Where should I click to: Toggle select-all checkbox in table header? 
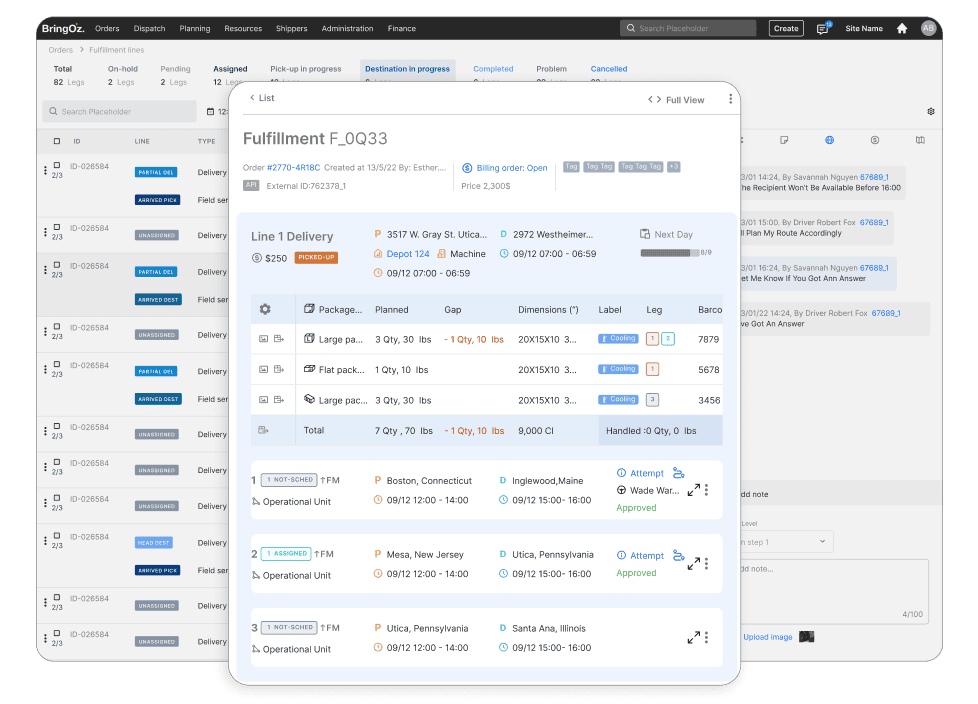pyautogui.click(x=57, y=142)
